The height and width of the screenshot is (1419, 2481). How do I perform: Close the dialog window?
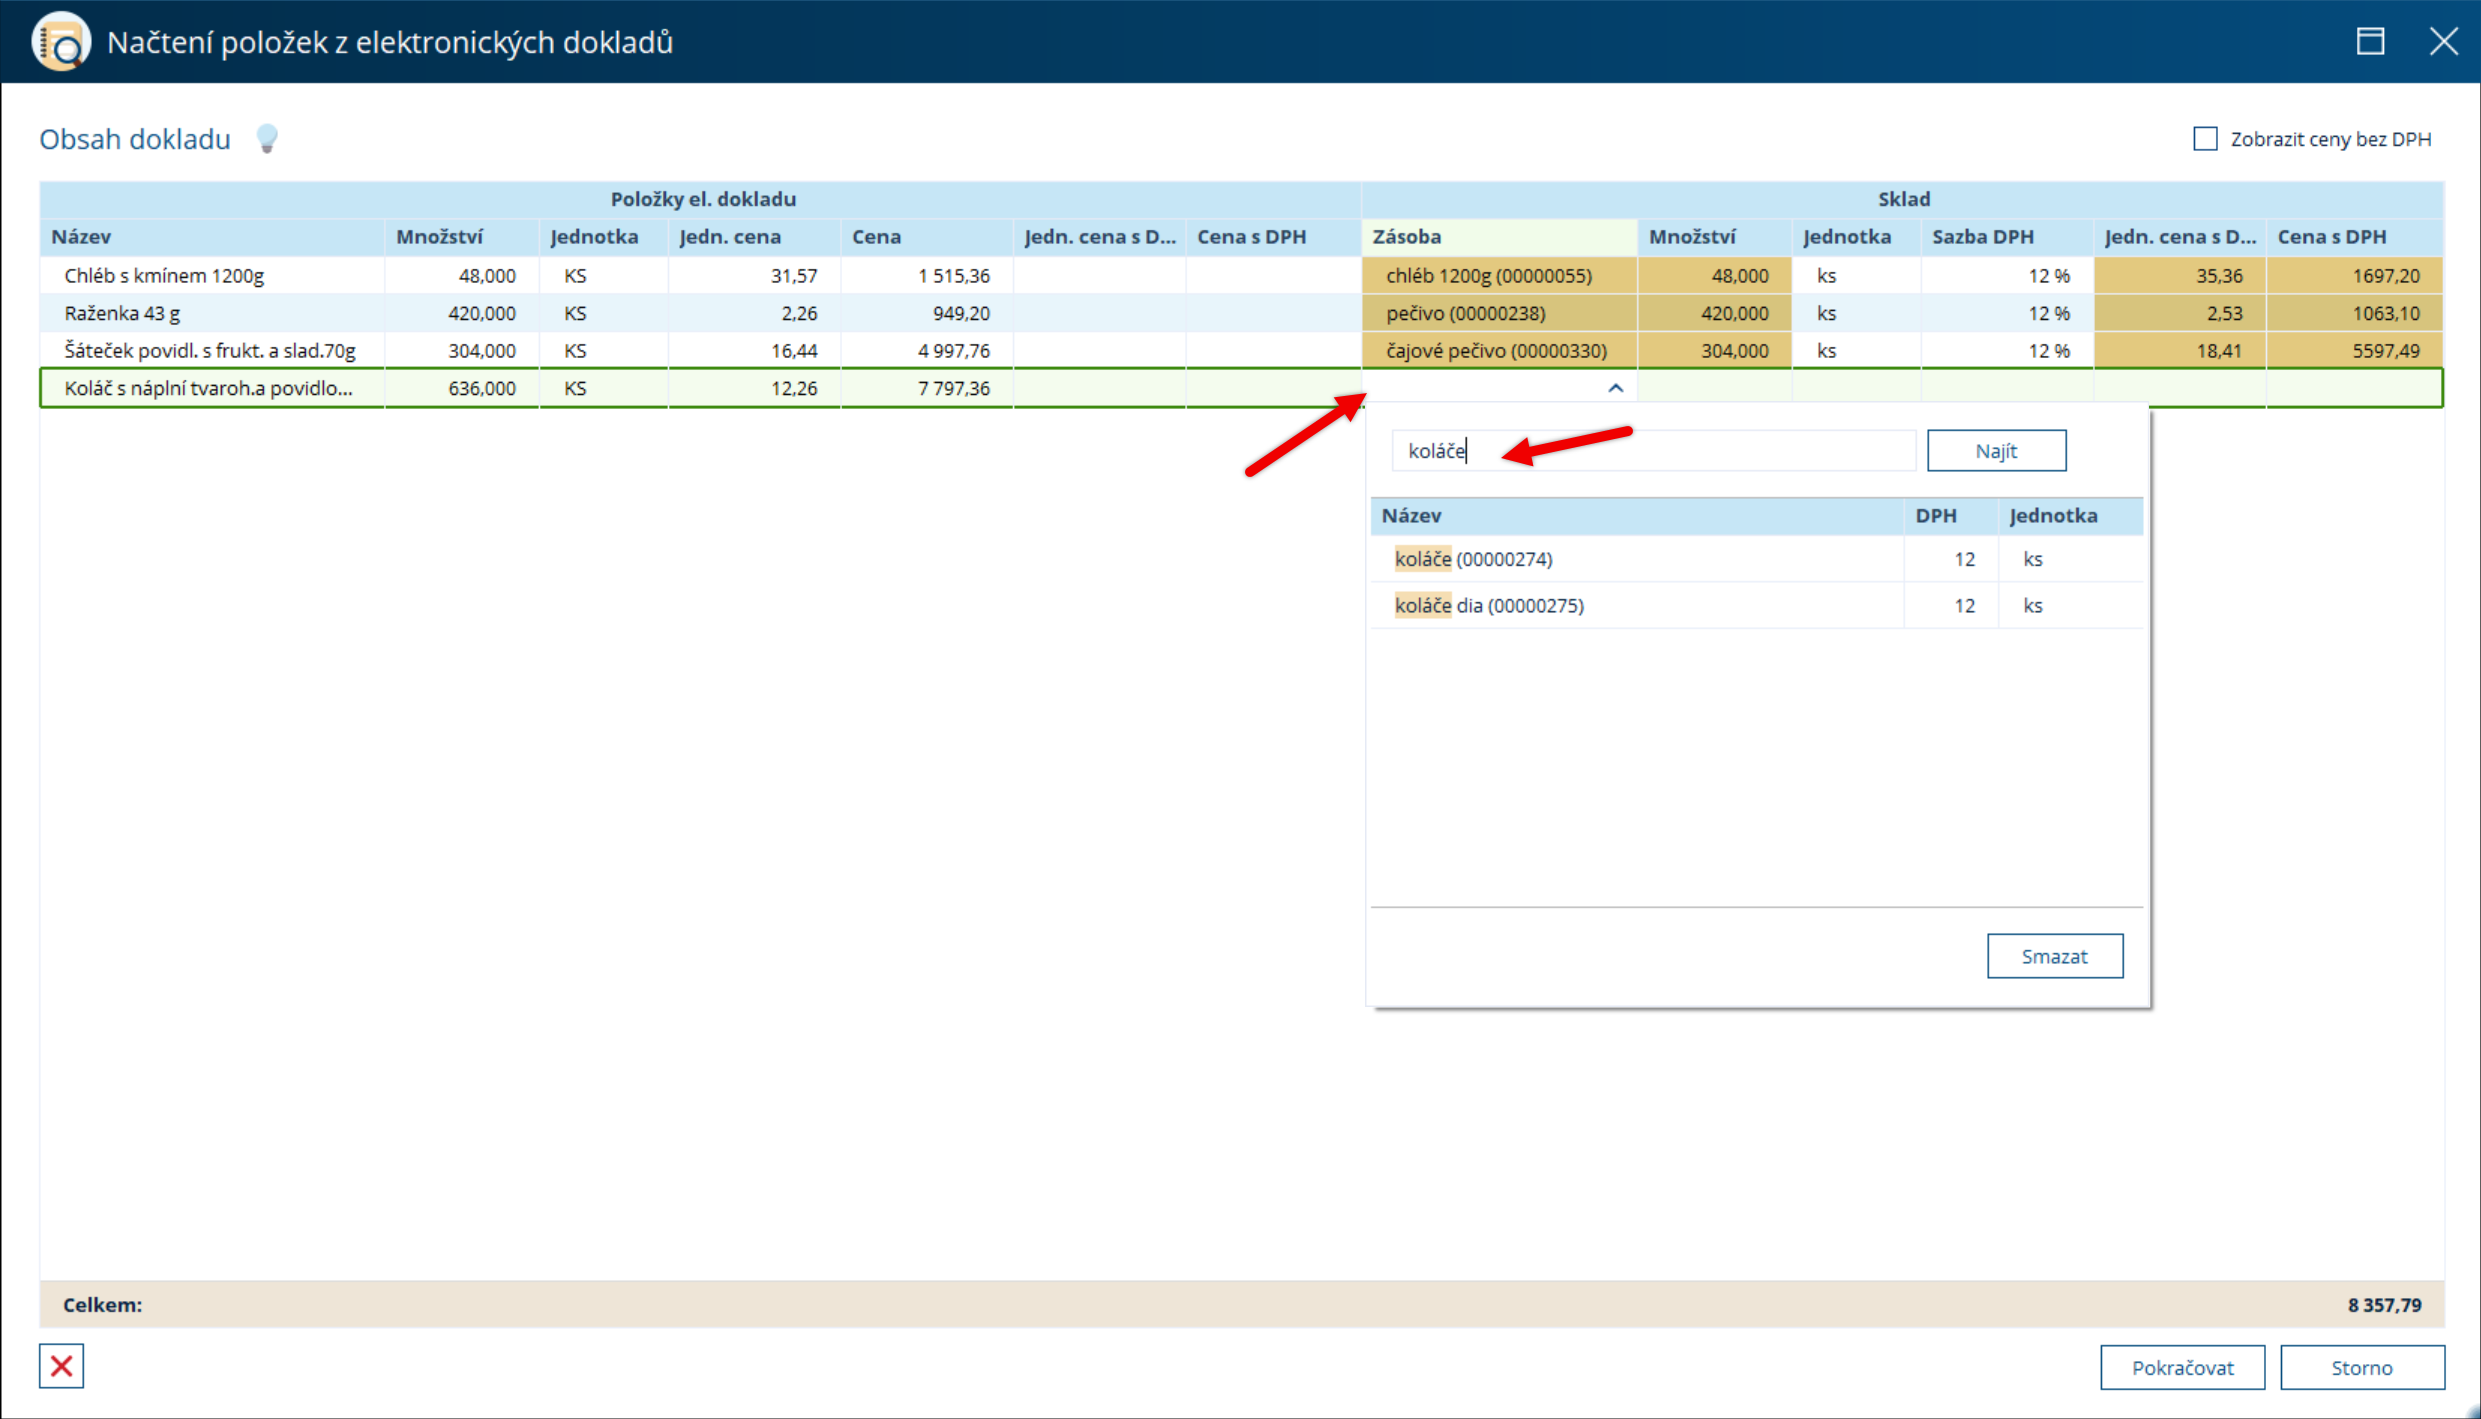click(2442, 42)
